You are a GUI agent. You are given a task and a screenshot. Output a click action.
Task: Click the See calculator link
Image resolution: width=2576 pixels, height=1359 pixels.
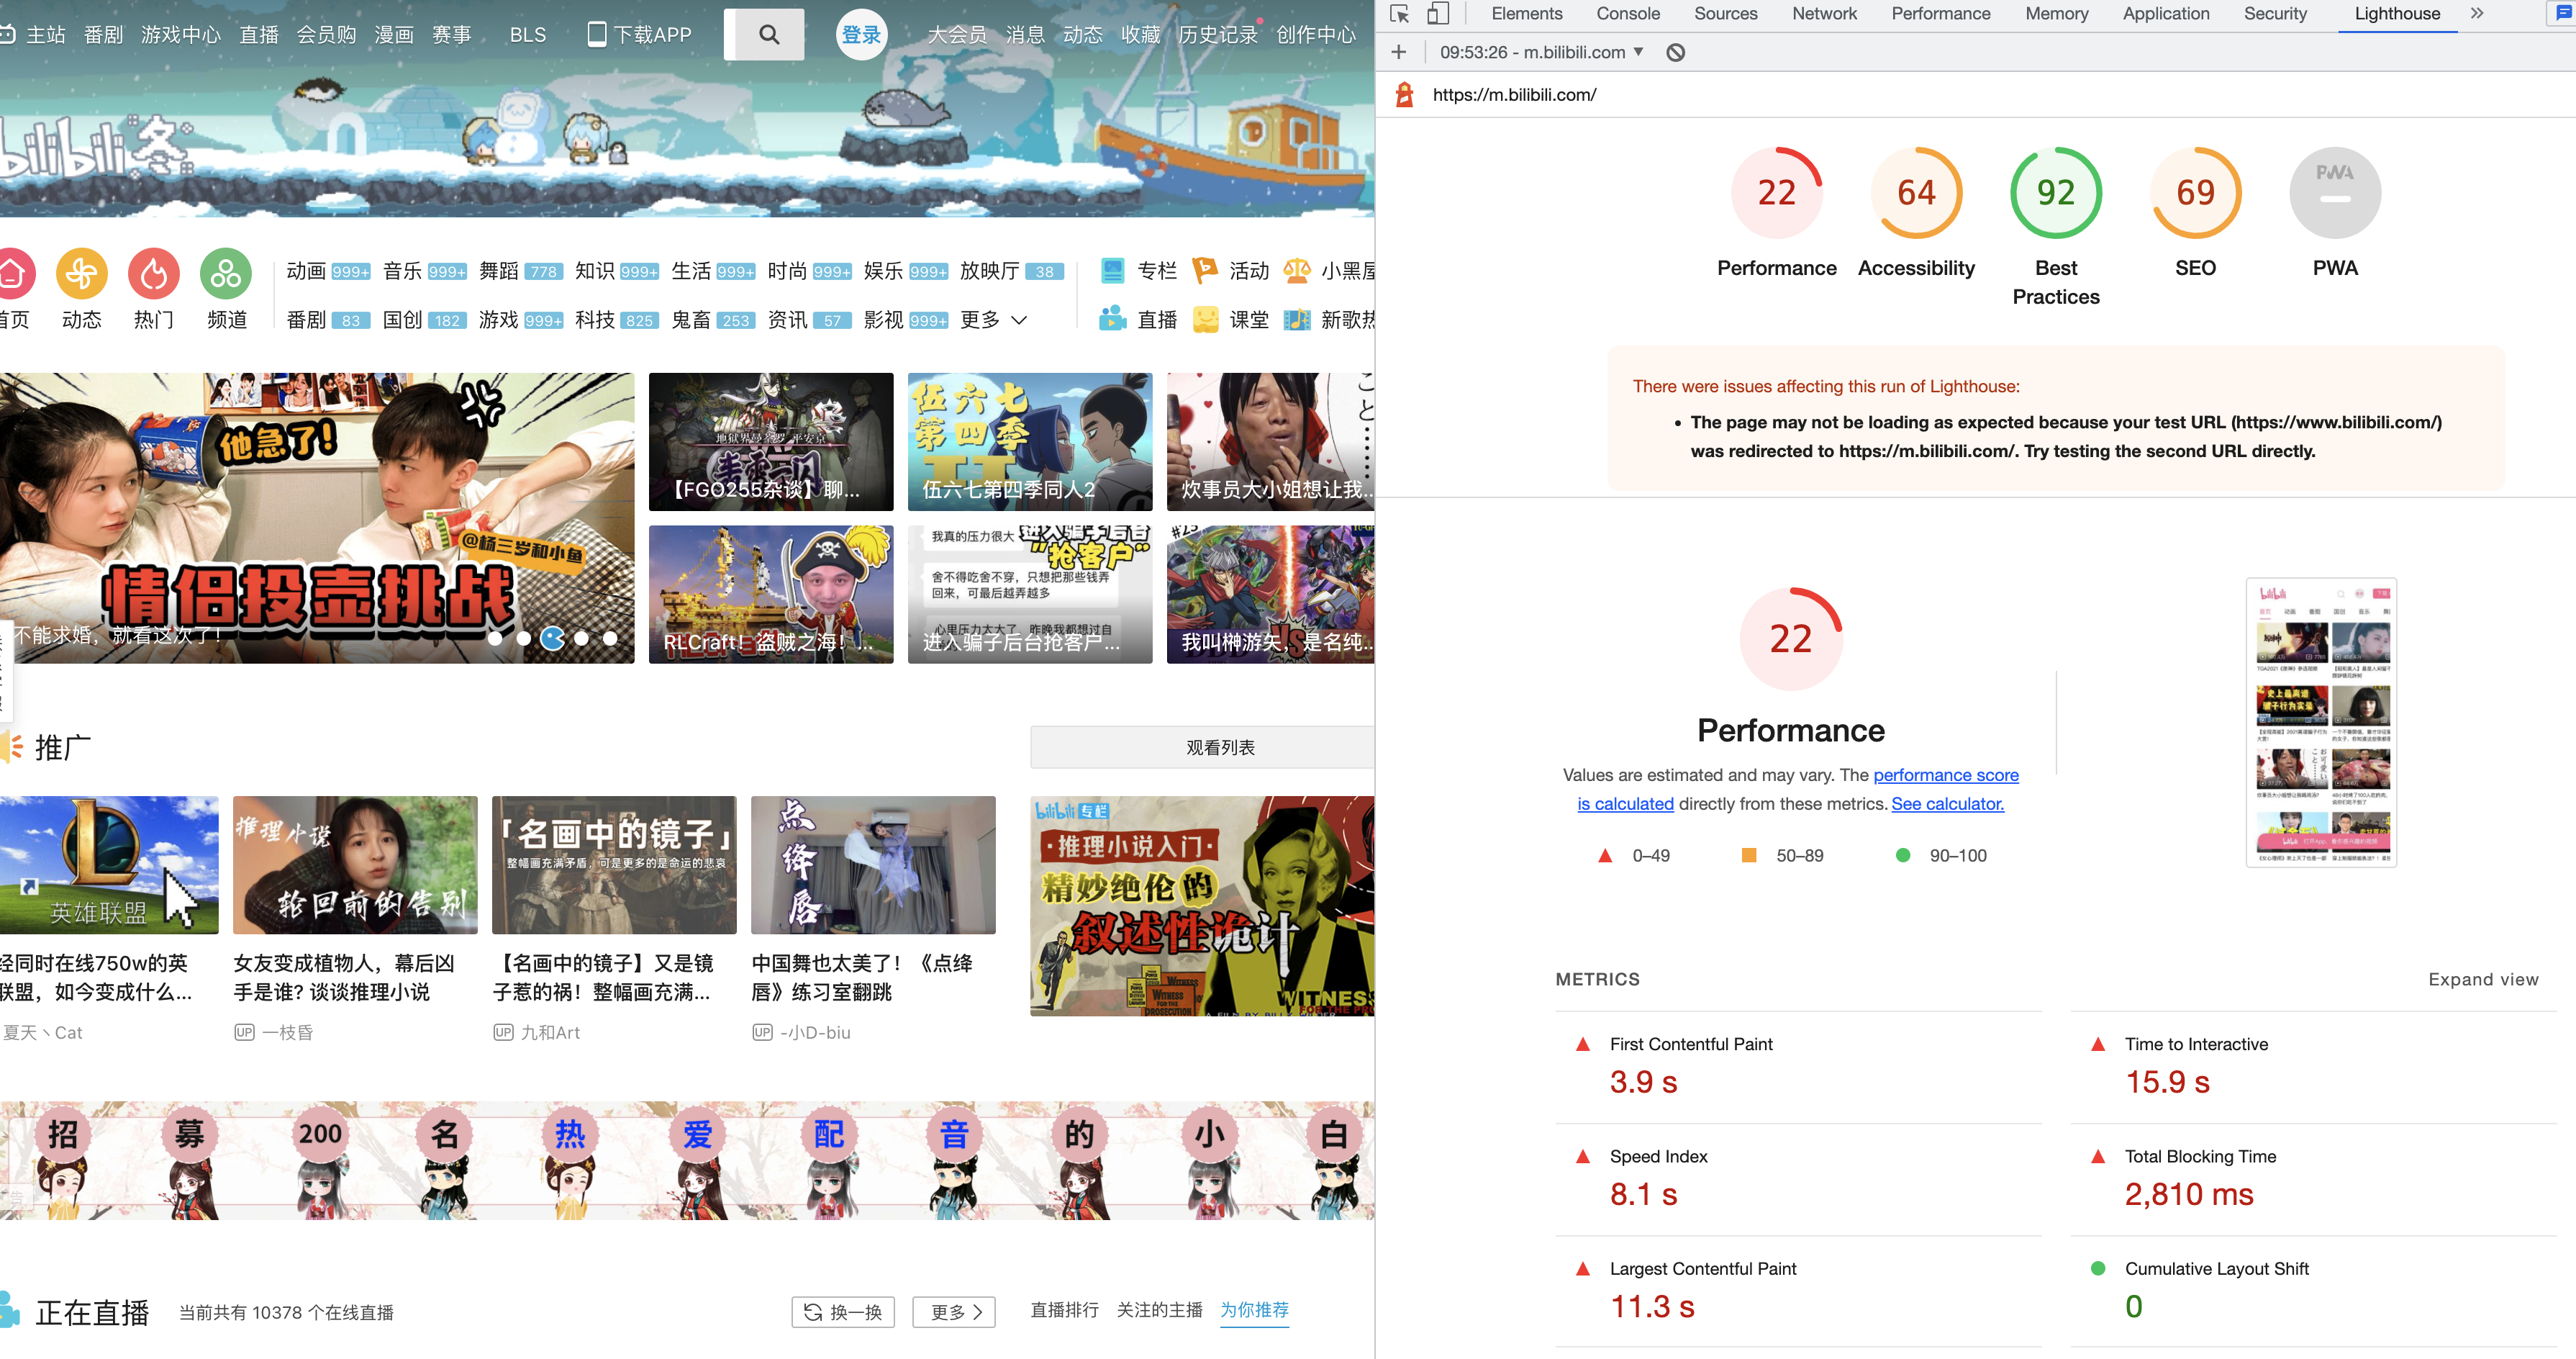[x=1946, y=804]
